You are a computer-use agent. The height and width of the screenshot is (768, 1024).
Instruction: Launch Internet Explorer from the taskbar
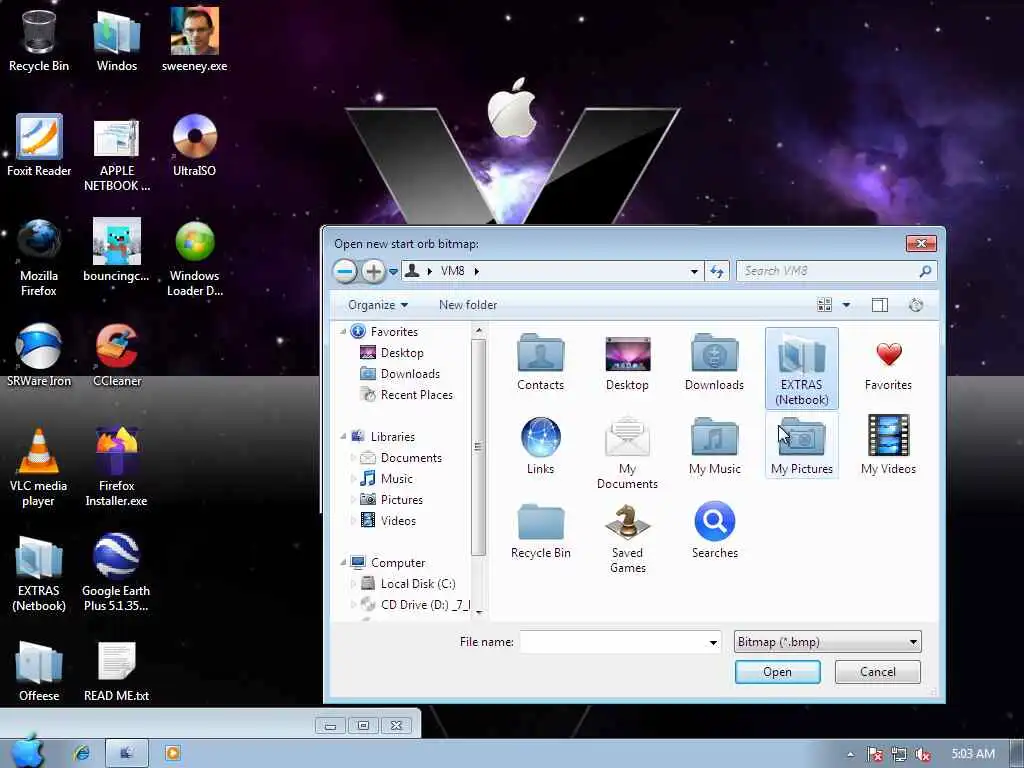(x=82, y=753)
